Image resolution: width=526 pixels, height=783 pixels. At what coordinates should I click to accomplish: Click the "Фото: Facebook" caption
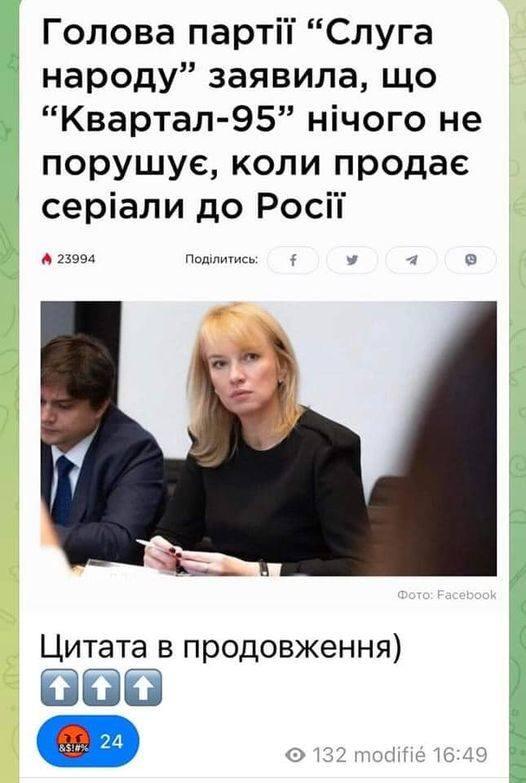447,595
